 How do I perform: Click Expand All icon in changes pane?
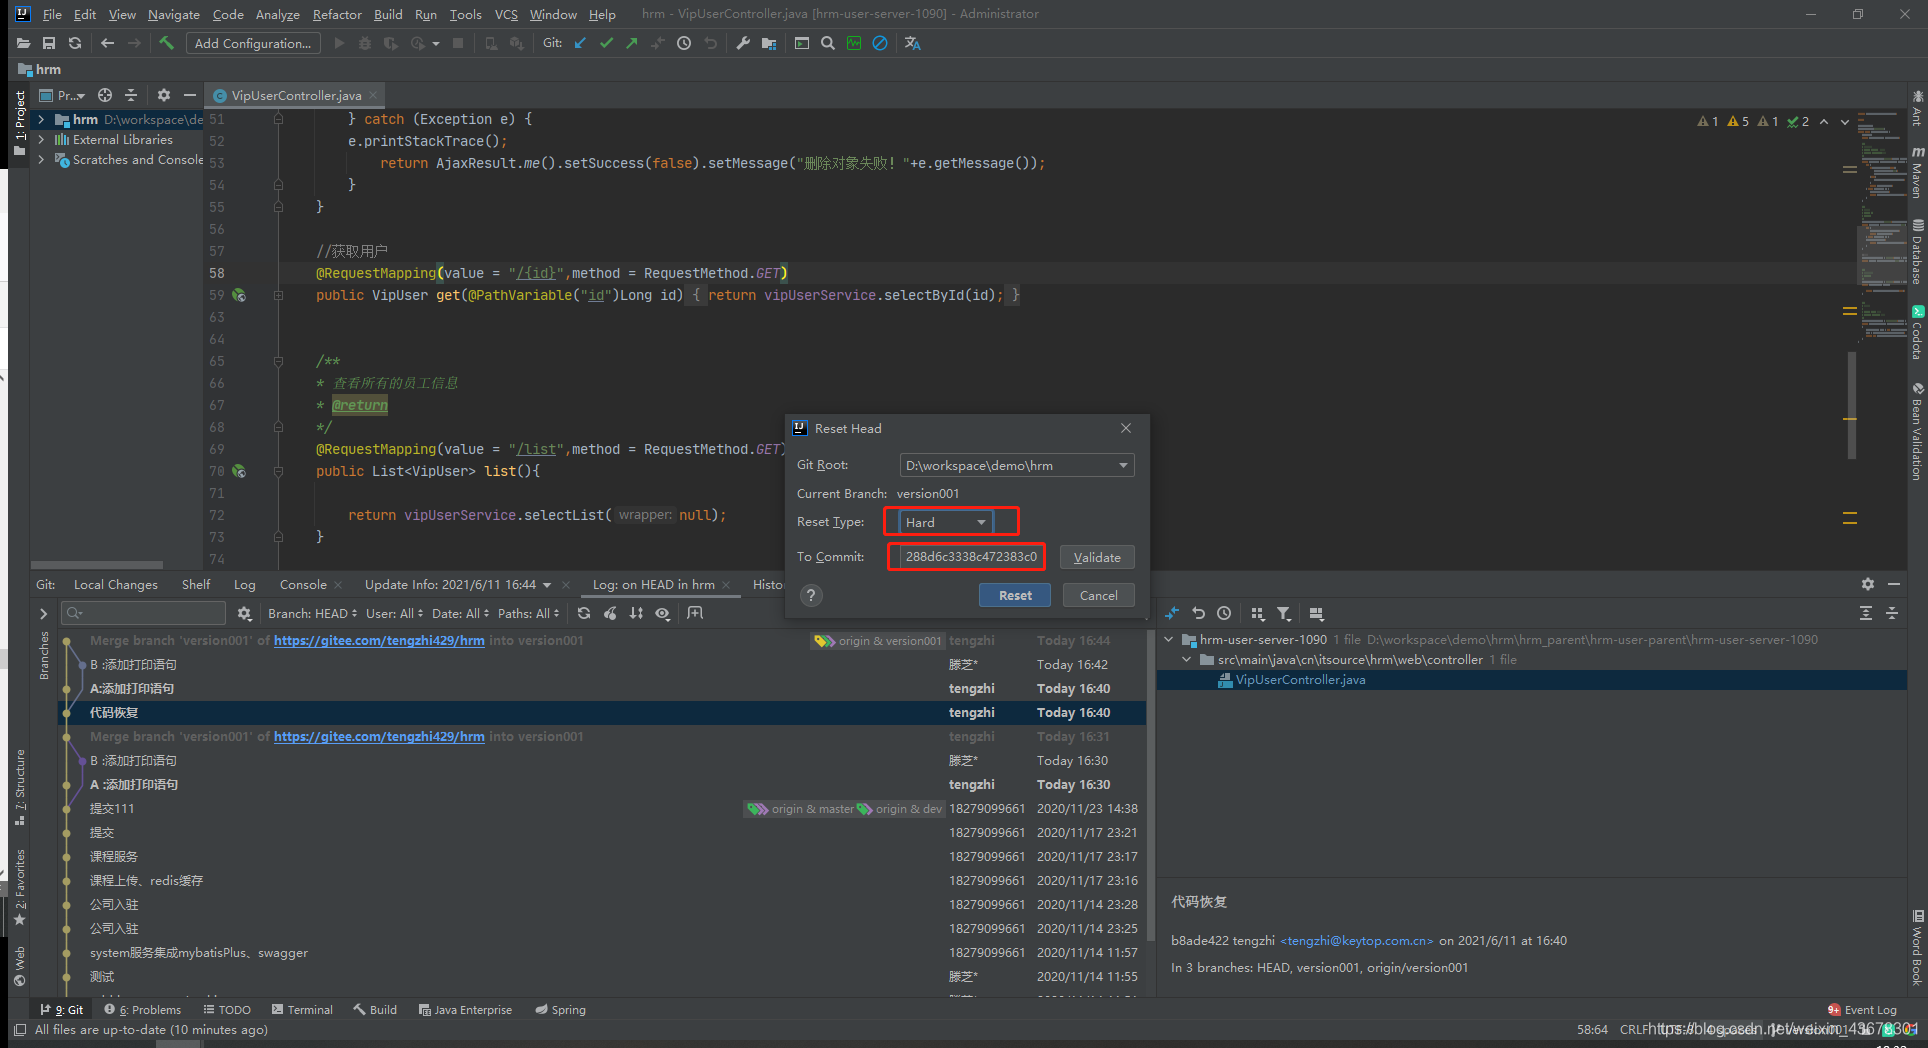[x=1866, y=613]
